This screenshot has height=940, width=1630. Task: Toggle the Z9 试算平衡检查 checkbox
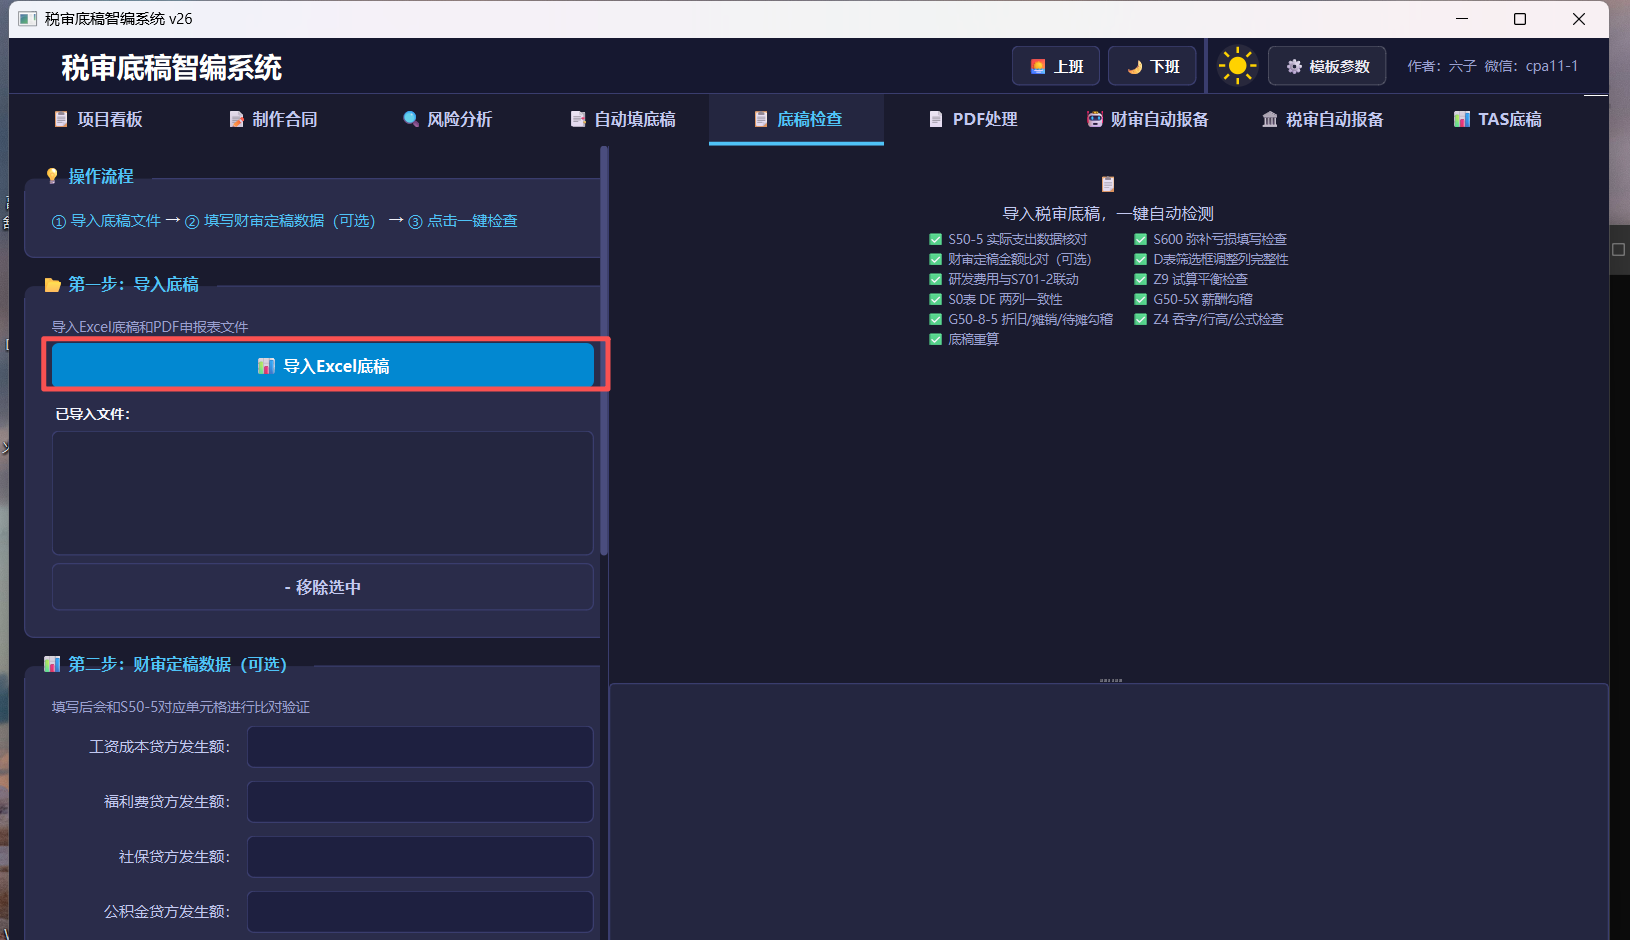pyautogui.click(x=1141, y=279)
